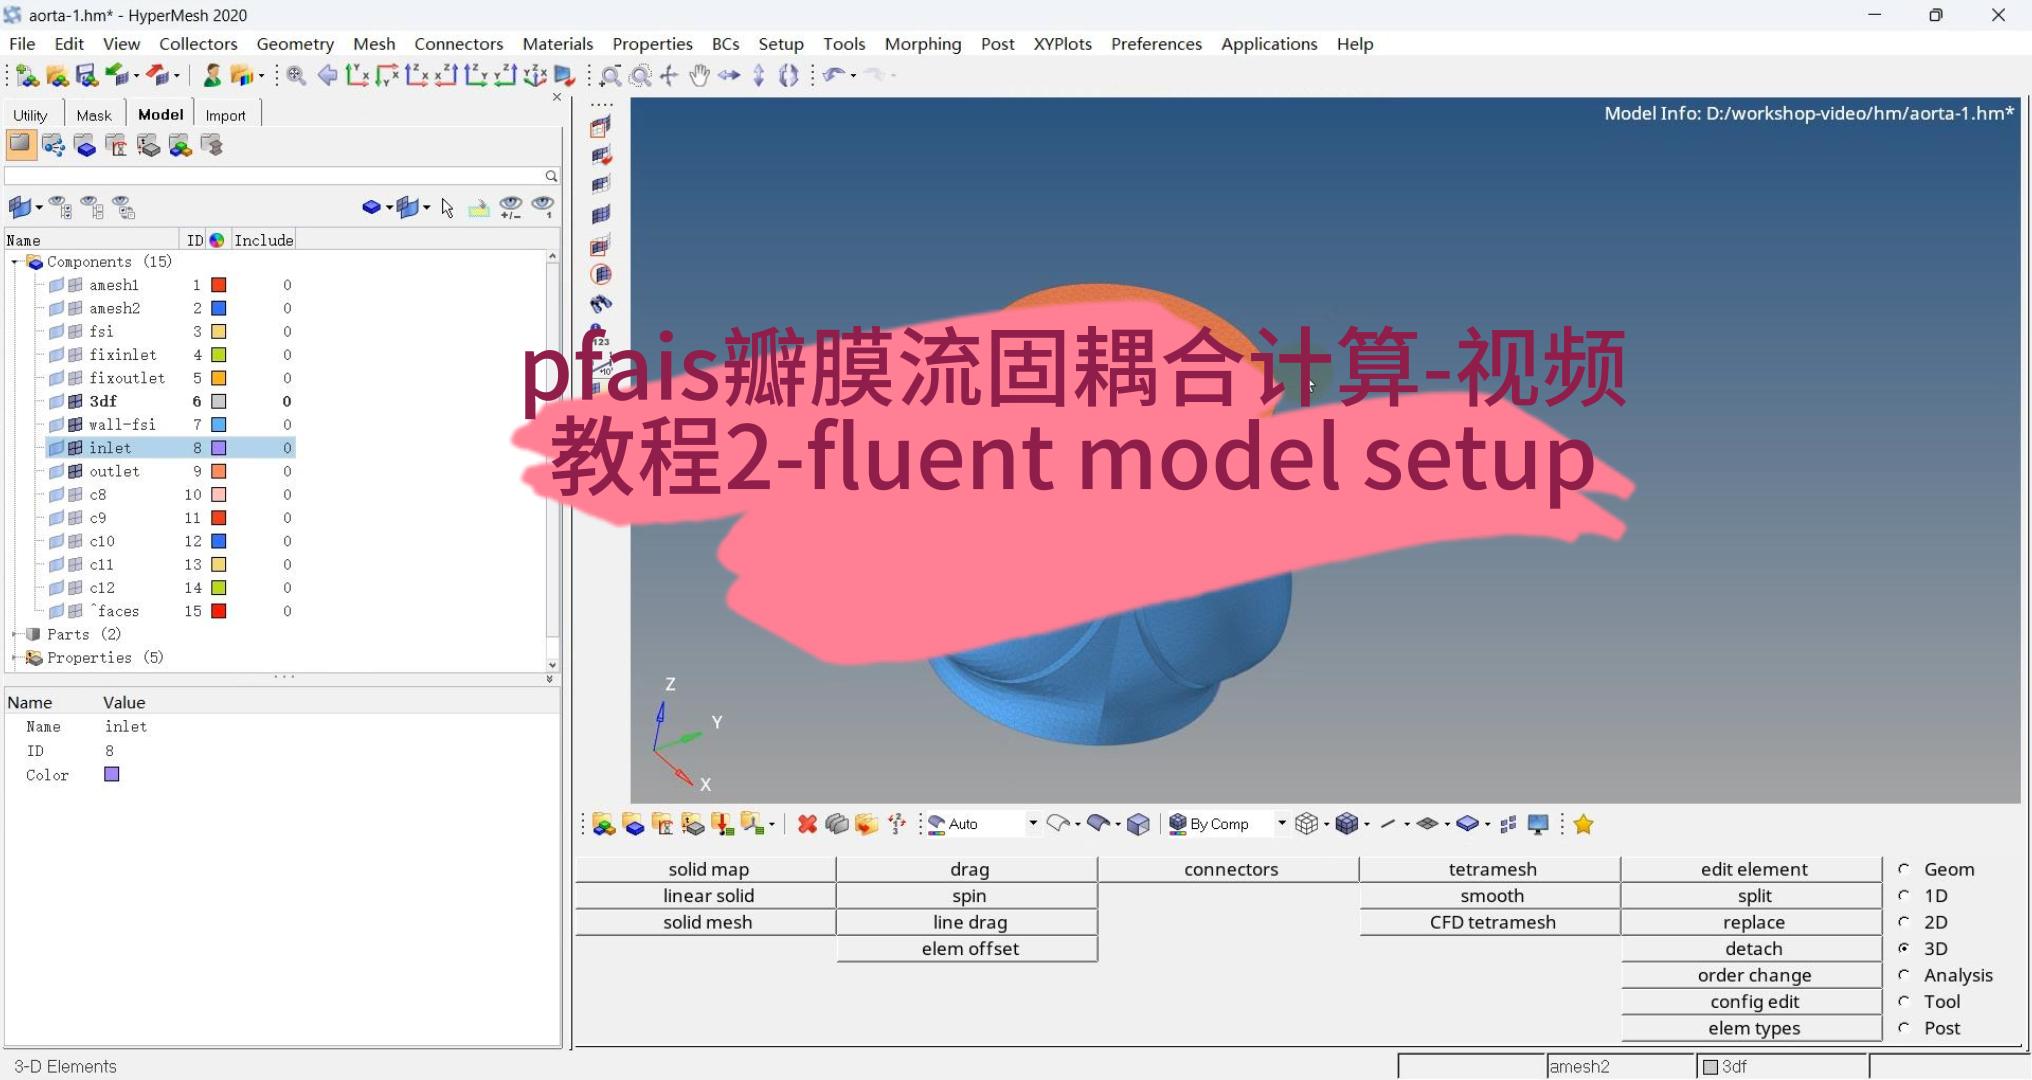Collapse the Components tree node
2032x1080 pixels.
coord(15,262)
